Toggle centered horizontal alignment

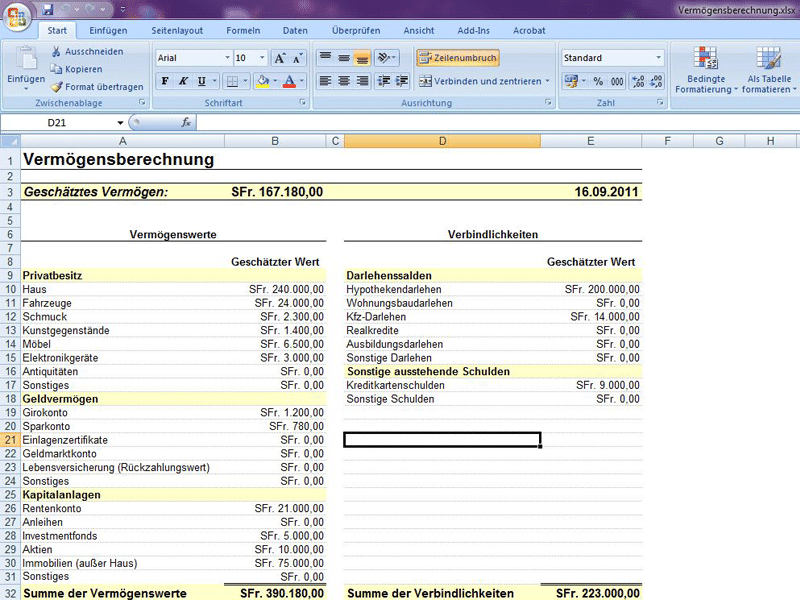[344, 81]
